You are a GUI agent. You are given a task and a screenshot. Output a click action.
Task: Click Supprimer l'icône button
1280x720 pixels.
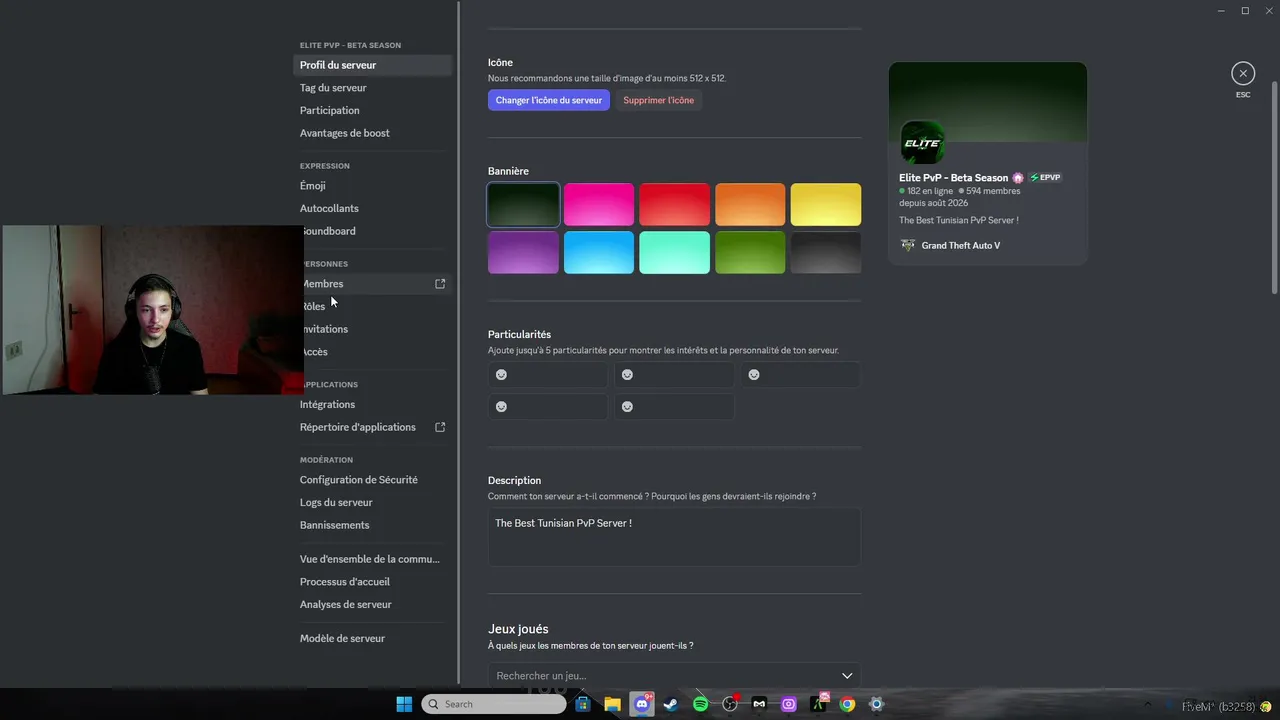658,100
